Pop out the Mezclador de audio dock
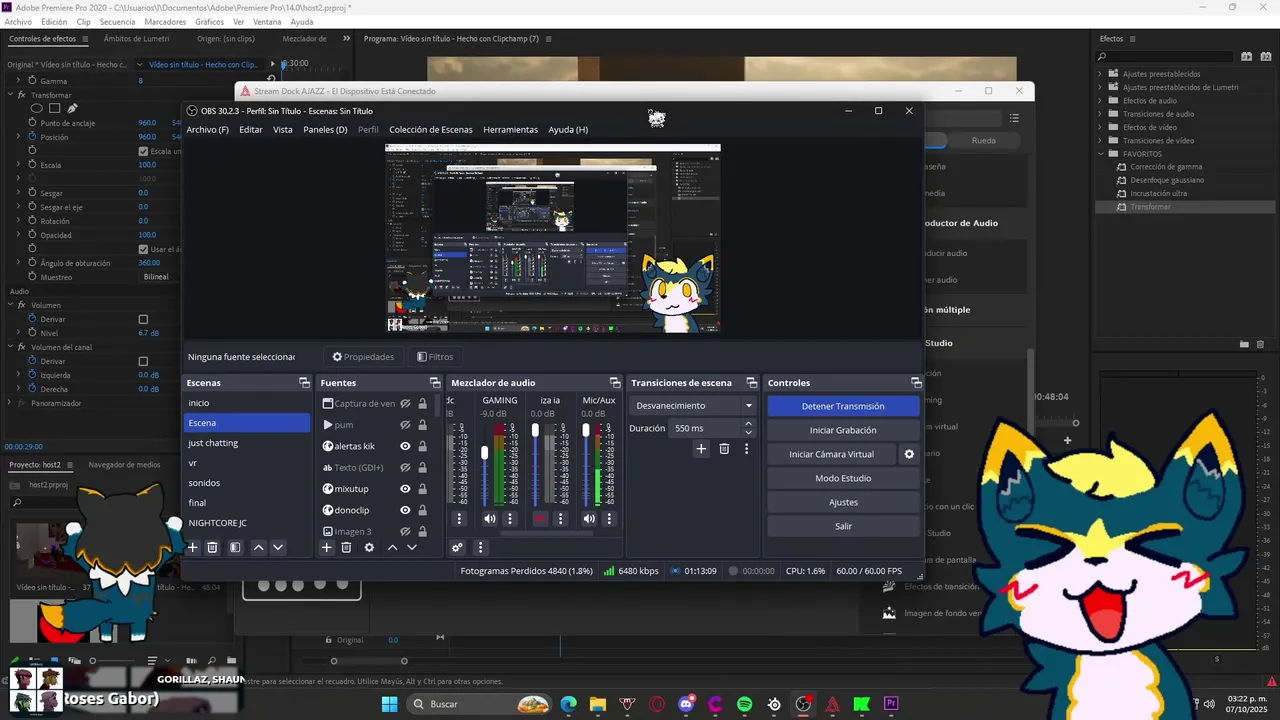1280x720 pixels. (615, 383)
